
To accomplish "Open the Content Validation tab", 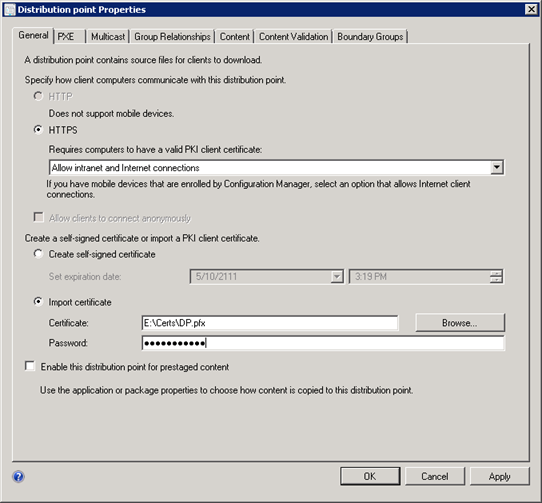I will tap(293, 37).
